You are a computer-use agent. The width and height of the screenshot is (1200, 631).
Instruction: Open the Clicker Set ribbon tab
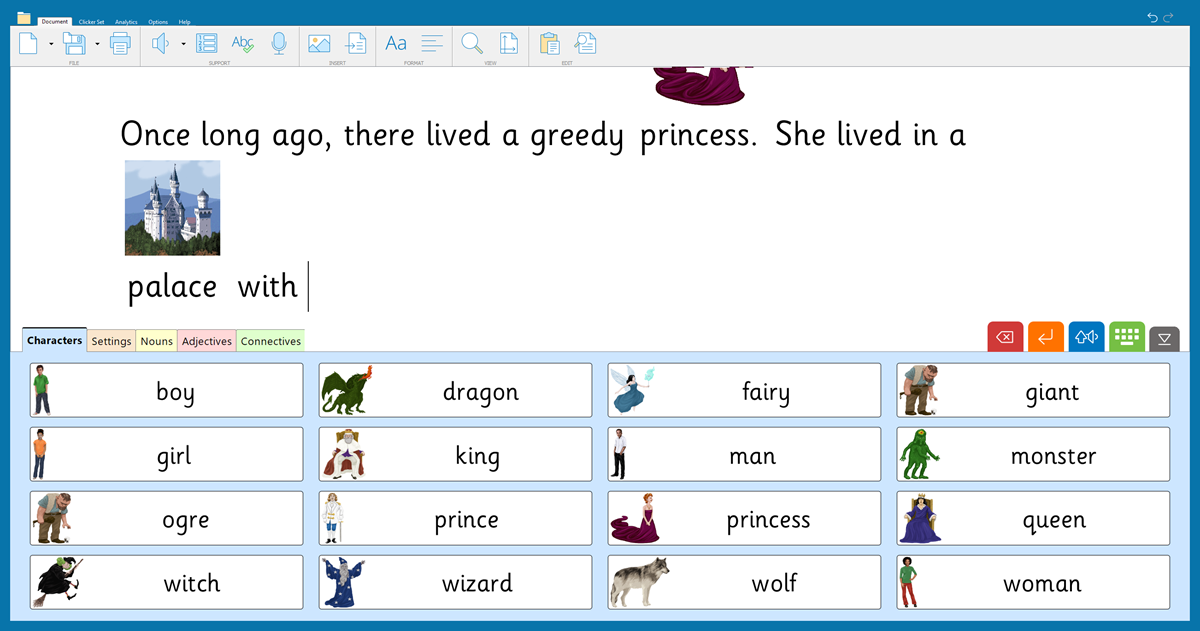click(x=91, y=21)
